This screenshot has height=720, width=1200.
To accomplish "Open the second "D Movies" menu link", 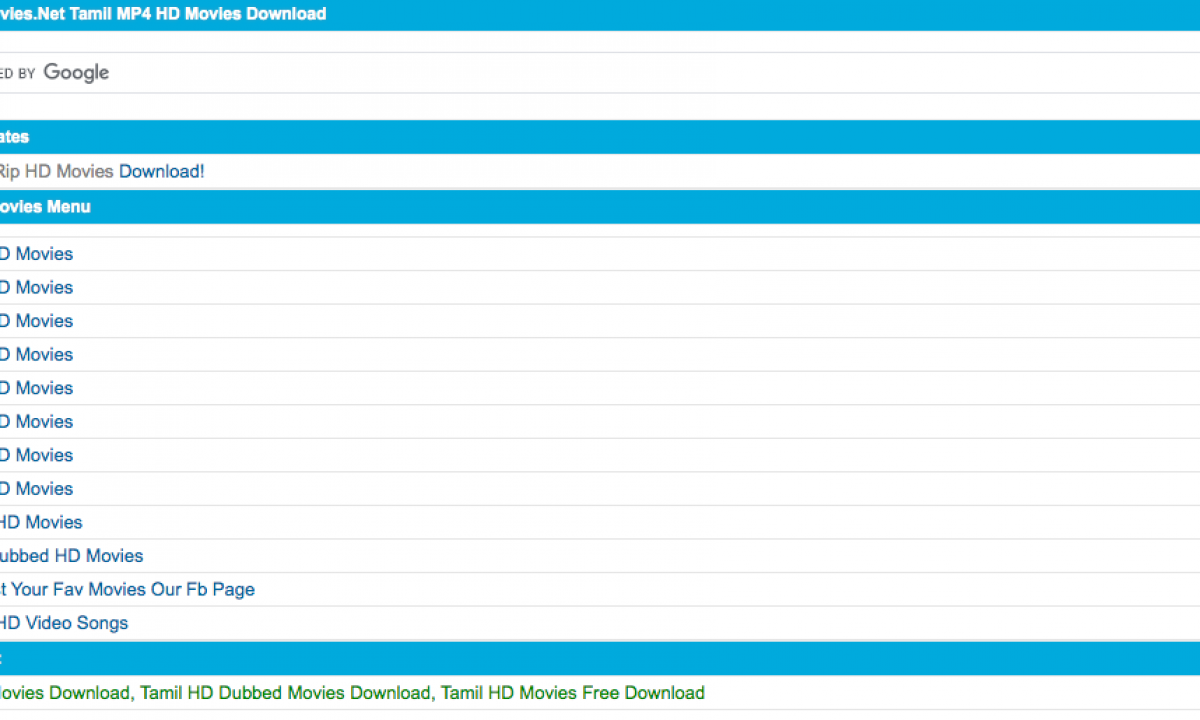I will coord(37,287).
